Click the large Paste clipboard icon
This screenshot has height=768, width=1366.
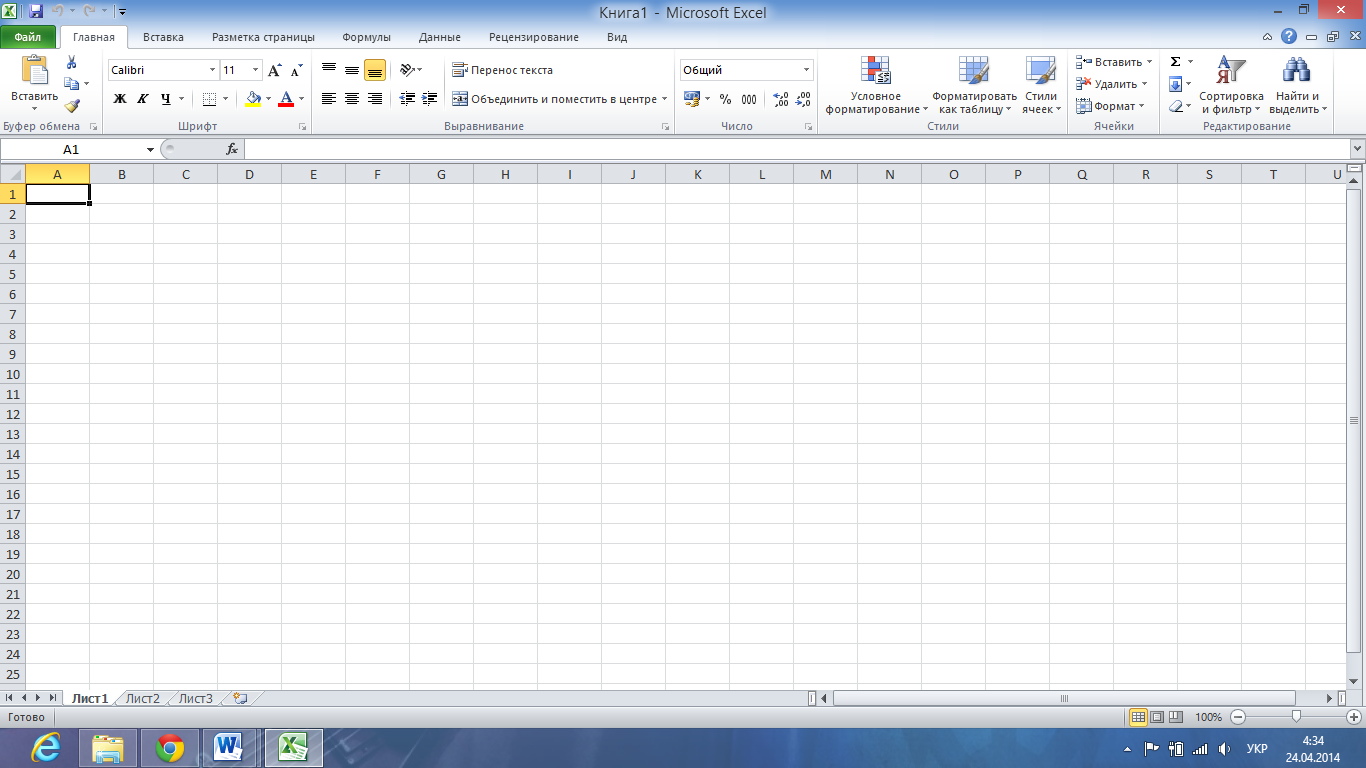(x=35, y=70)
